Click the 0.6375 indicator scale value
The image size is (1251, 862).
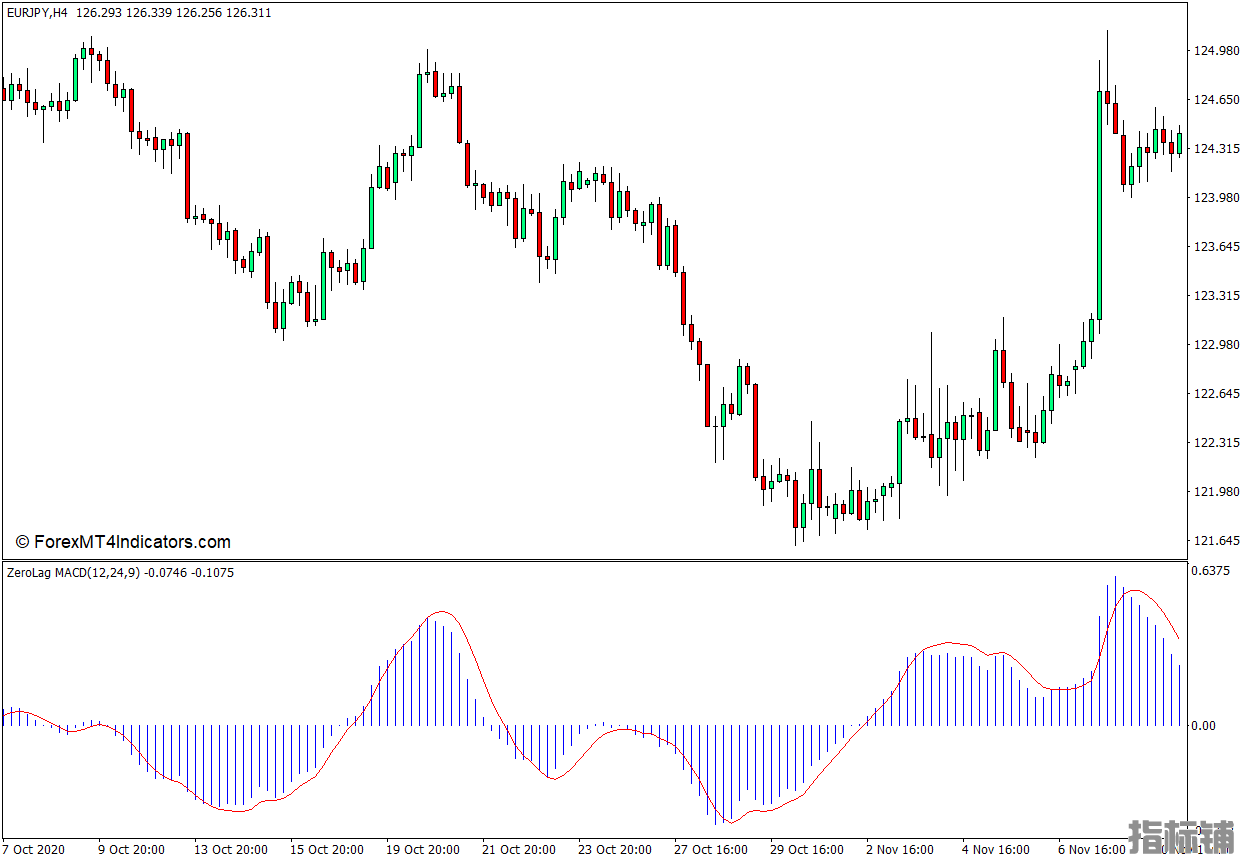tap(1212, 571)
